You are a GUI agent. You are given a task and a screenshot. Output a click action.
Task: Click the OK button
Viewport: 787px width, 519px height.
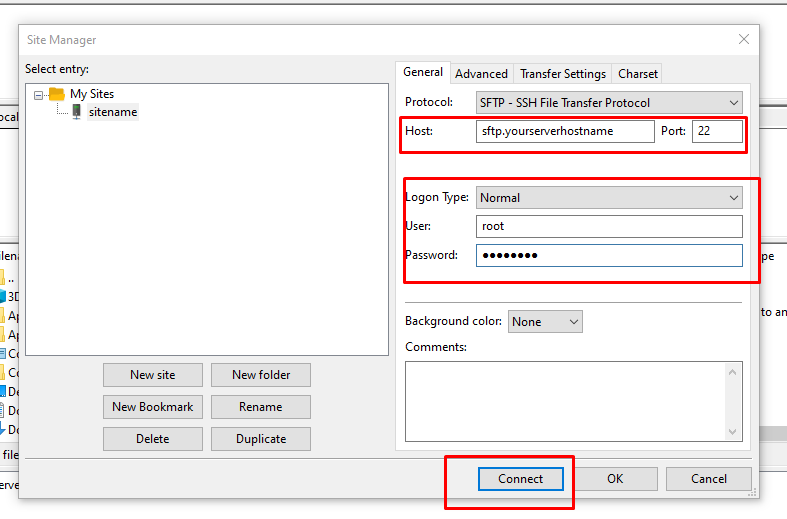[615, 479]
